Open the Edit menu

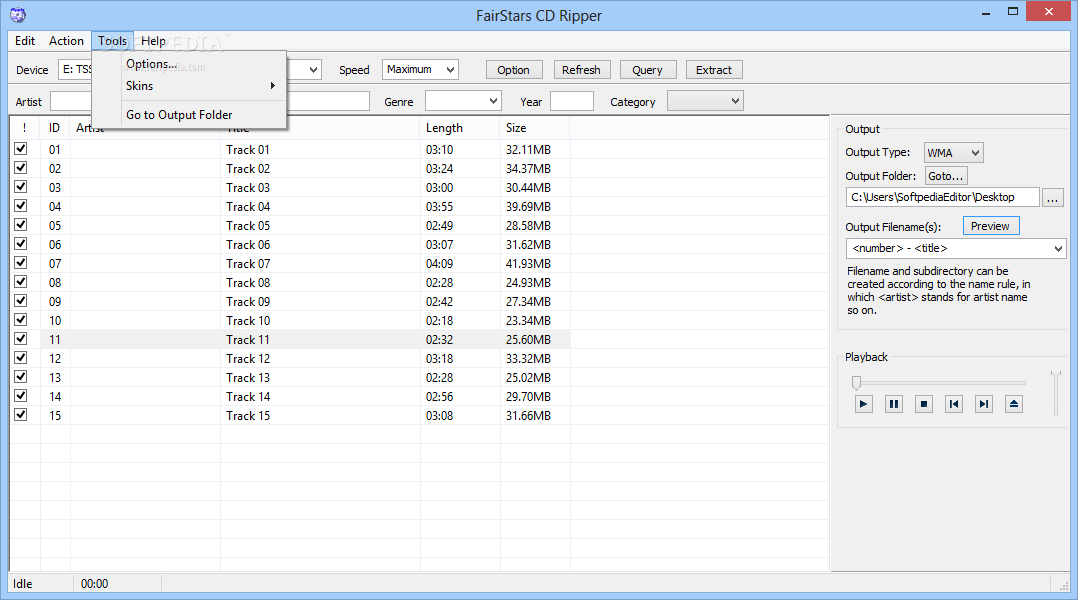[25, 41]
